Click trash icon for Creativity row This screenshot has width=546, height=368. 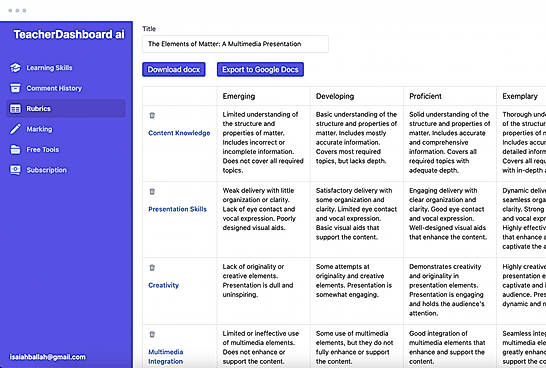(x=152, y=267)
